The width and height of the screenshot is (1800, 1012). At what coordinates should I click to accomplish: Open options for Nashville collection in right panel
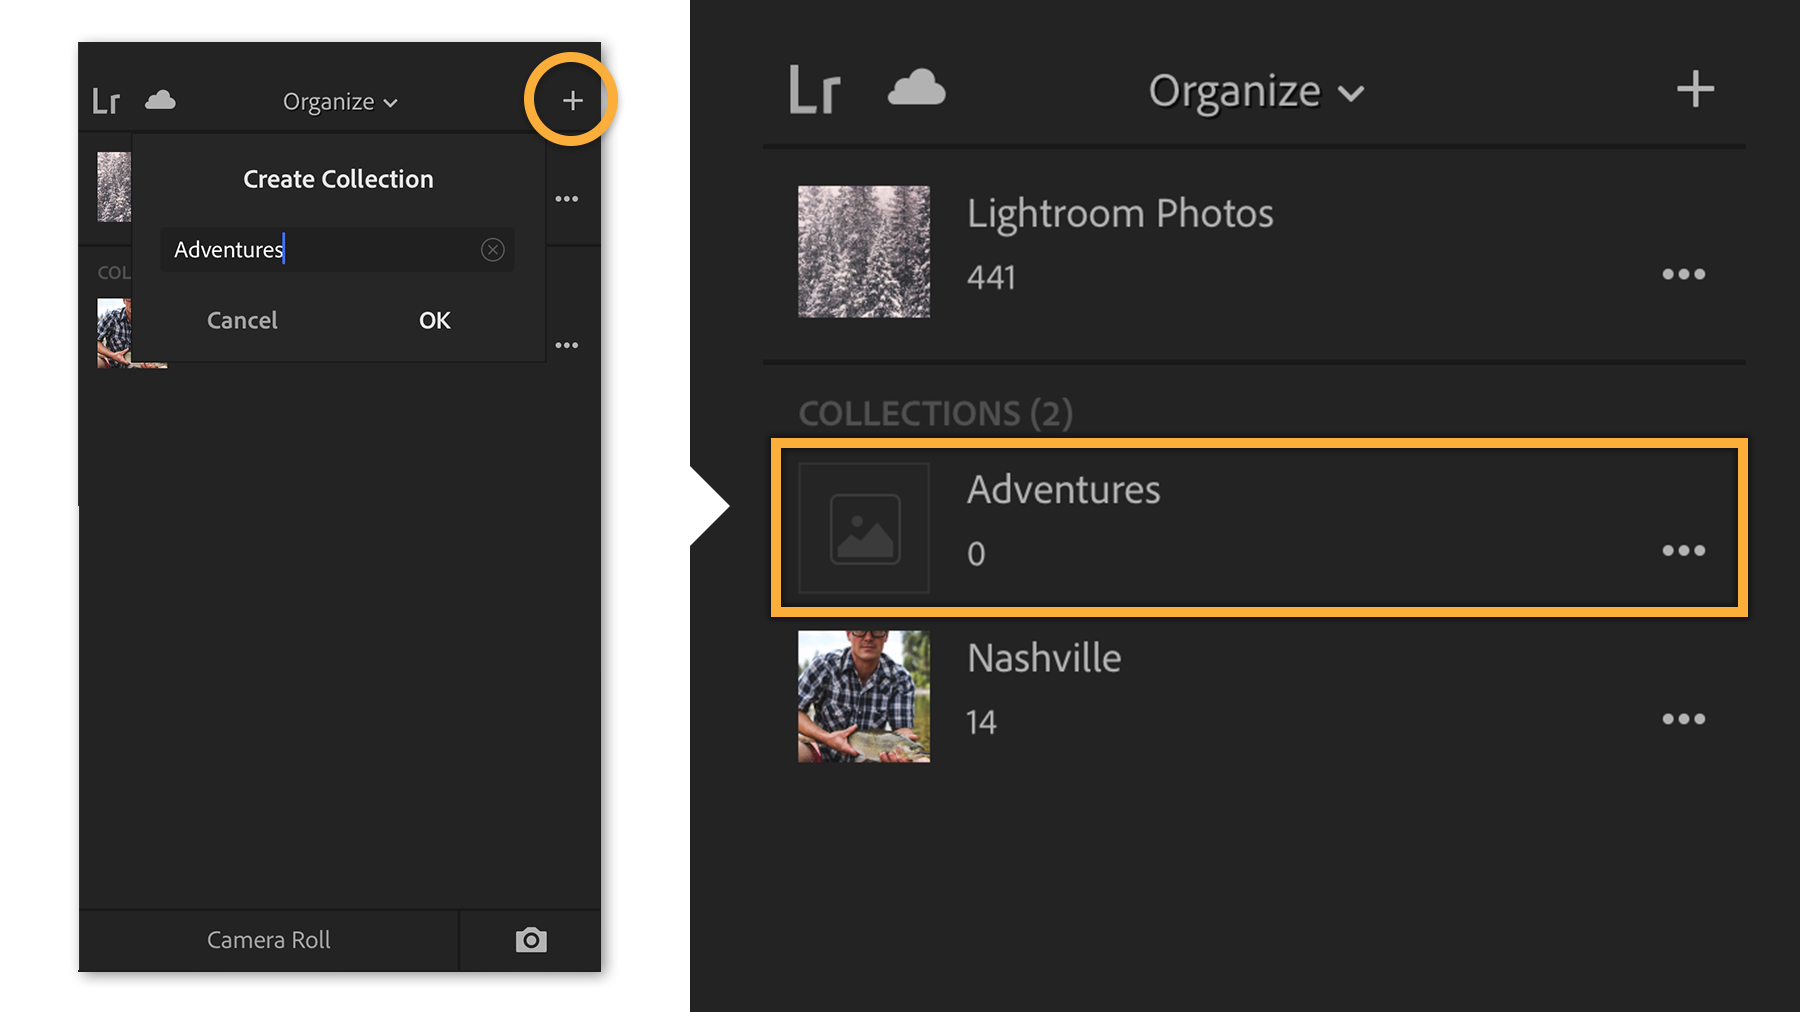tap(1683, 719)
